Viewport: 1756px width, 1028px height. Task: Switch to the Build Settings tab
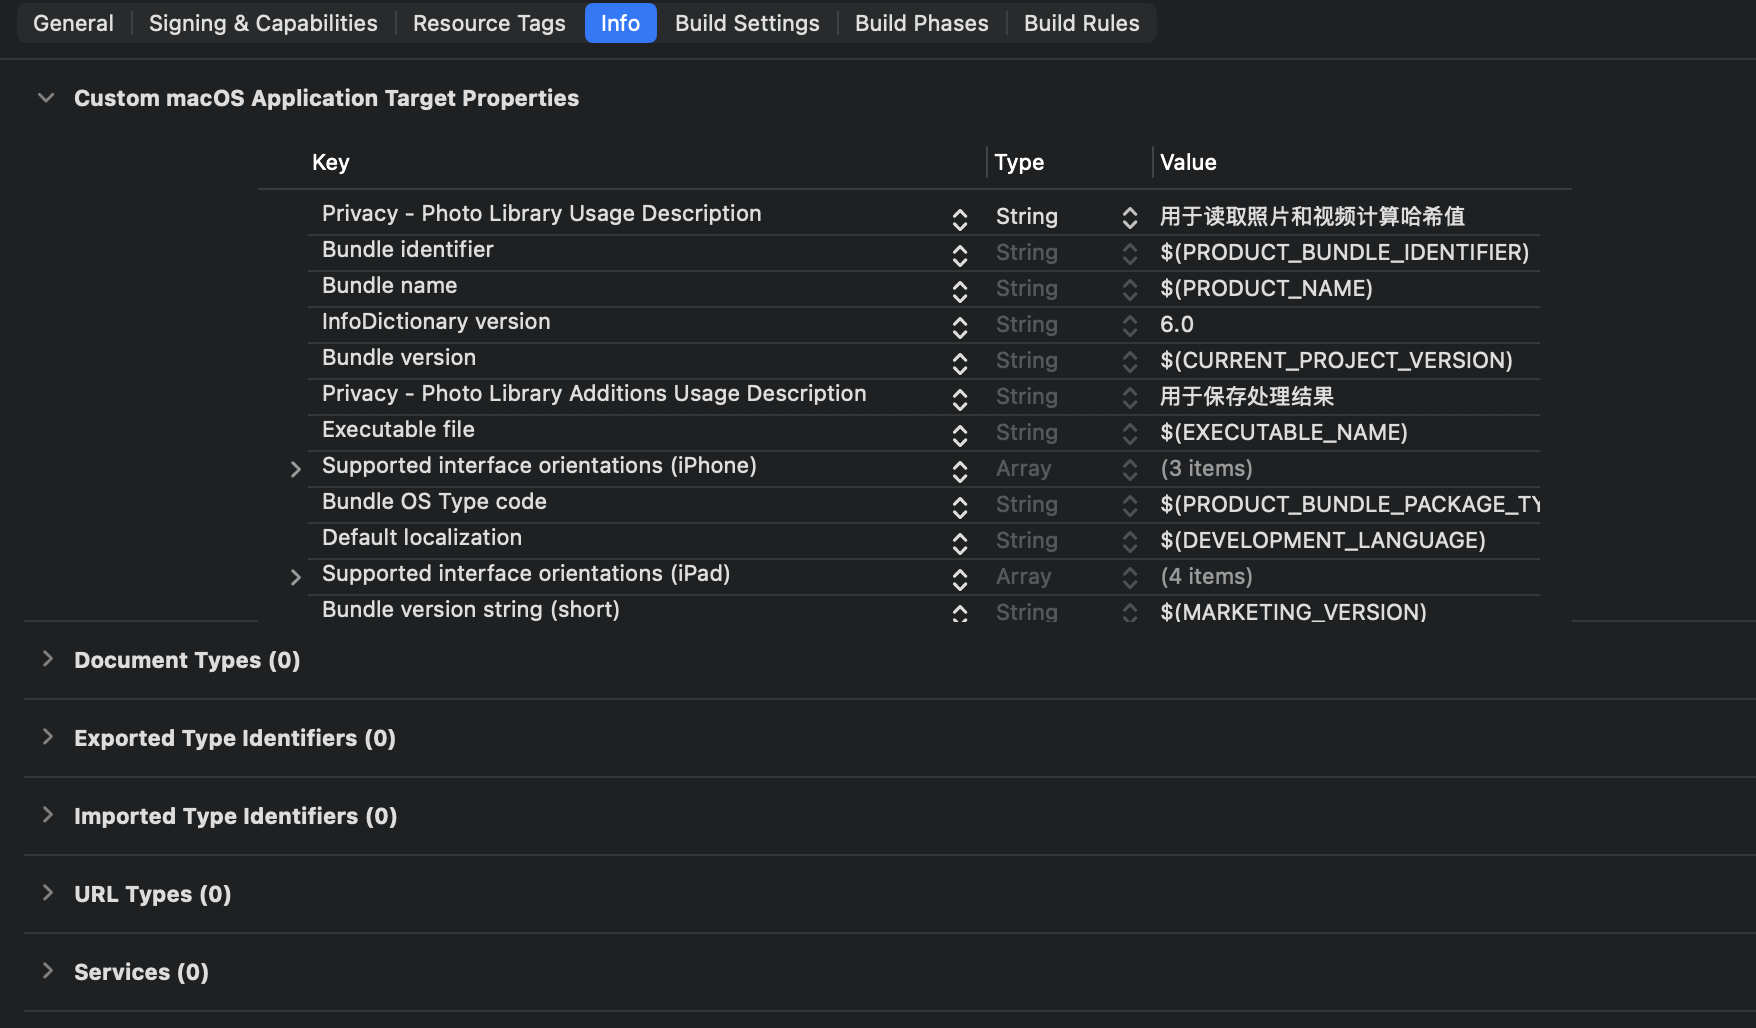(x=746, y=23)
